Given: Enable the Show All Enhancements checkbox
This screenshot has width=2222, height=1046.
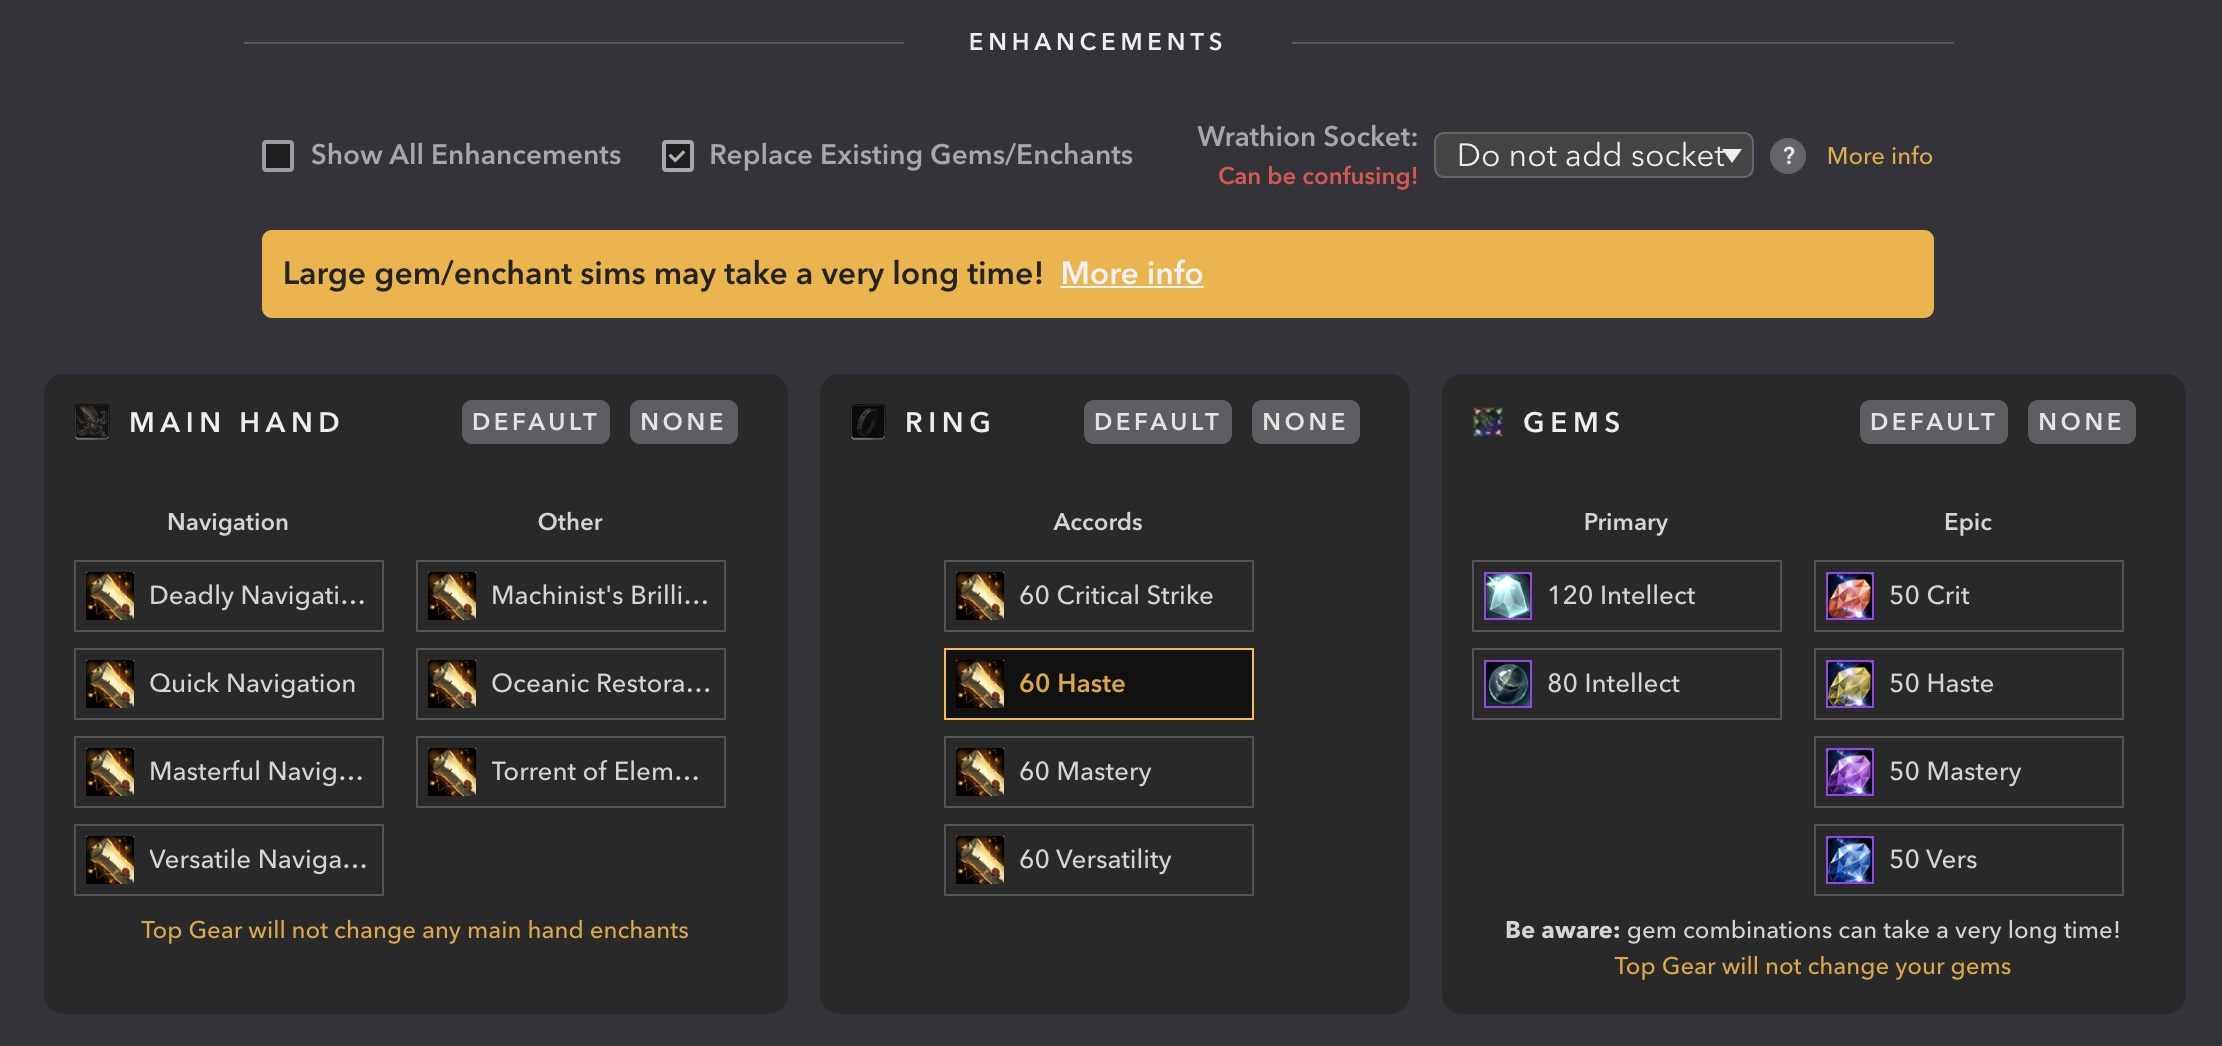Looking at the screenshot, I should tap(278, 156).
